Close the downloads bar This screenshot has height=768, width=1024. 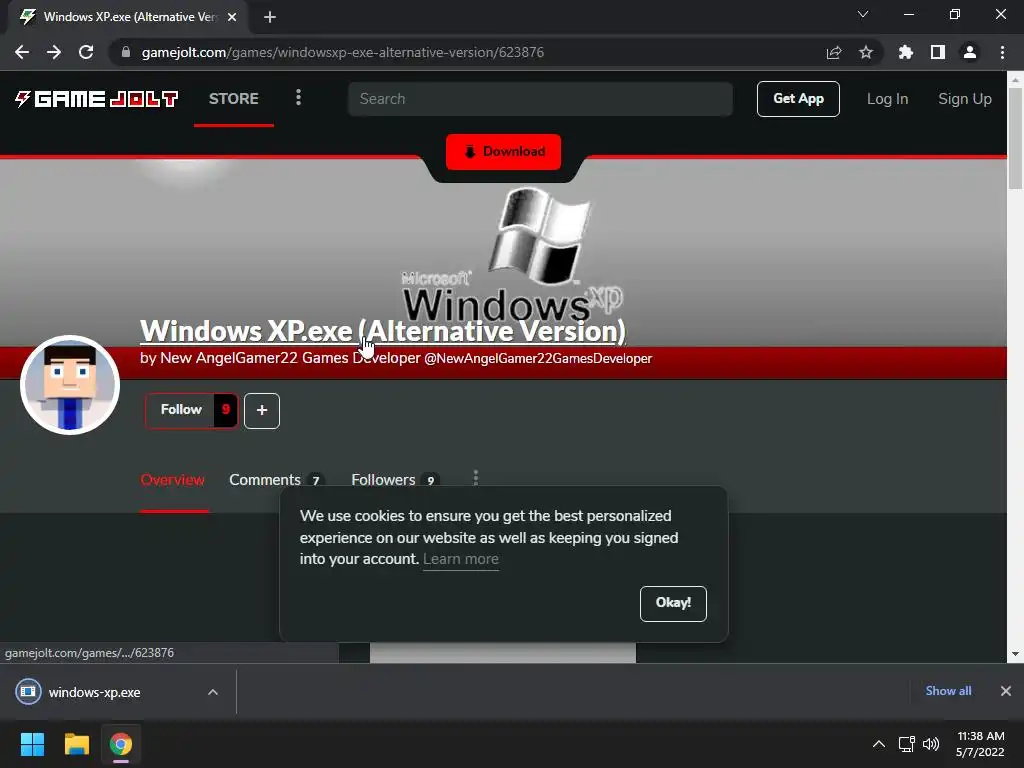pos(1006,691)
